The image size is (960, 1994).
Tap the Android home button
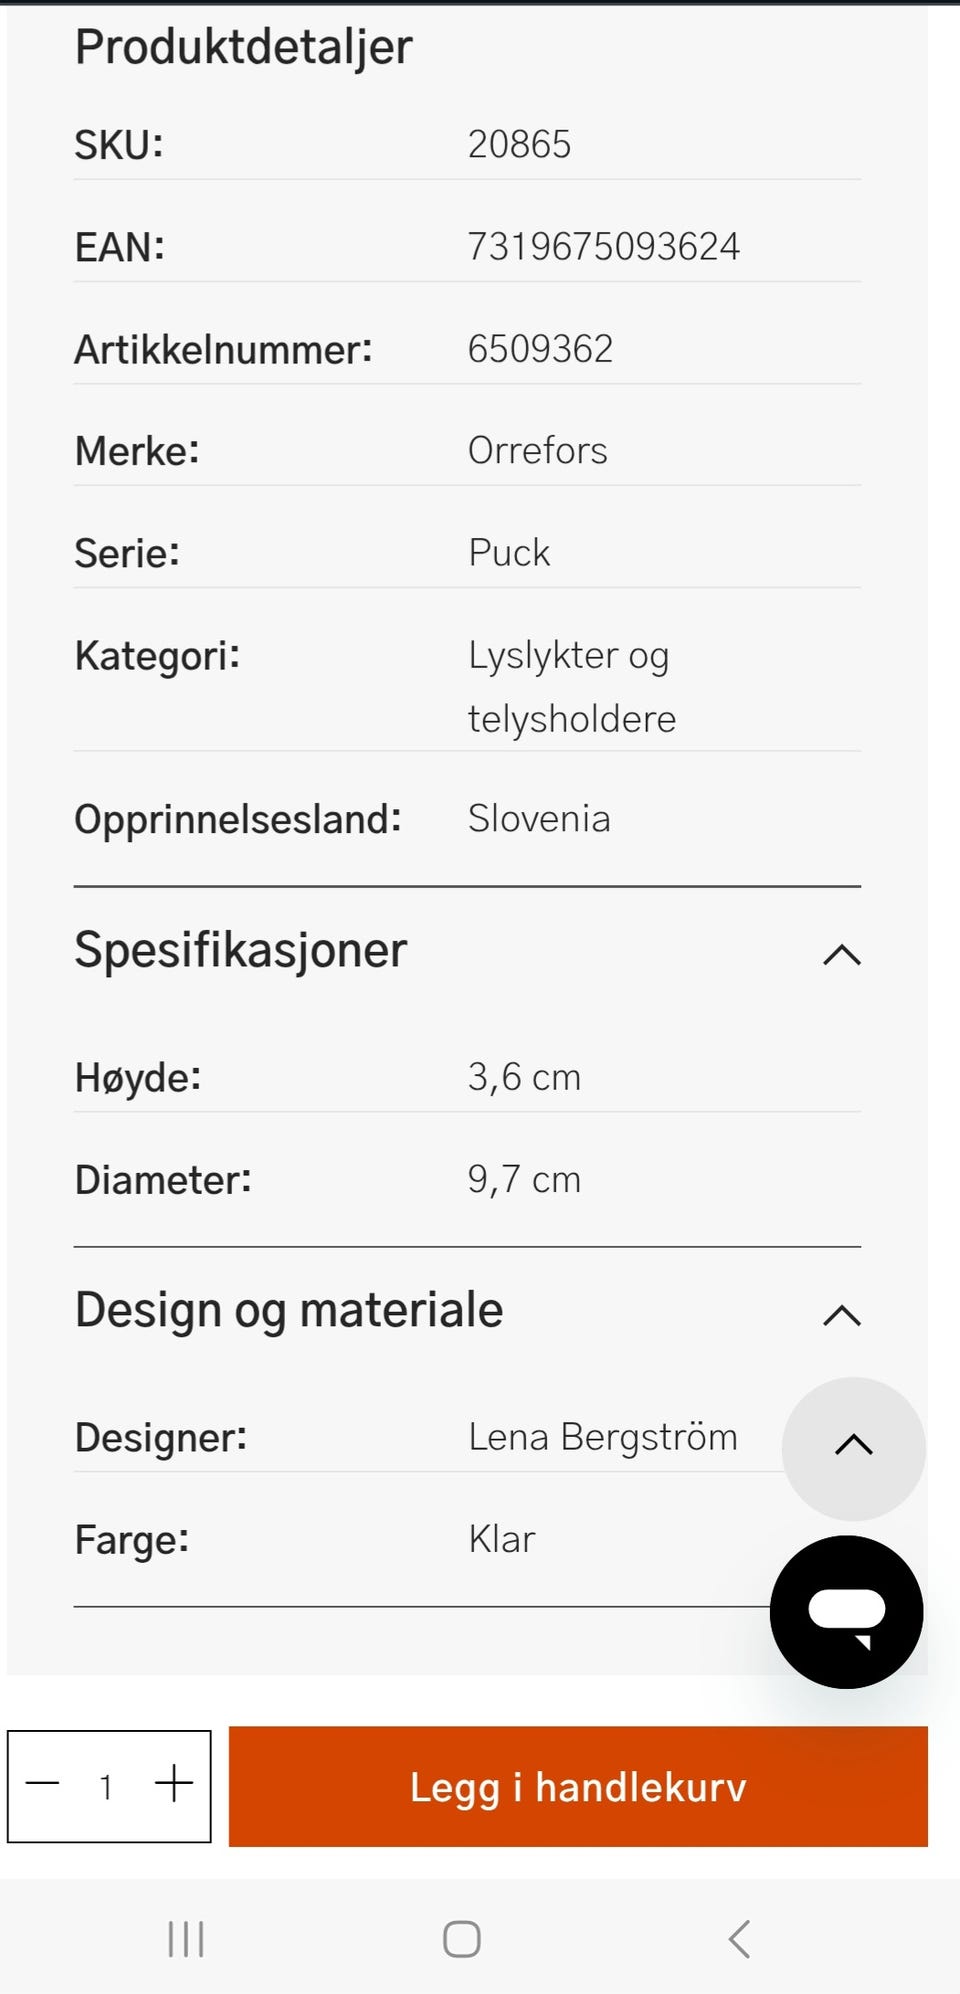click(x=461, y=1938)
